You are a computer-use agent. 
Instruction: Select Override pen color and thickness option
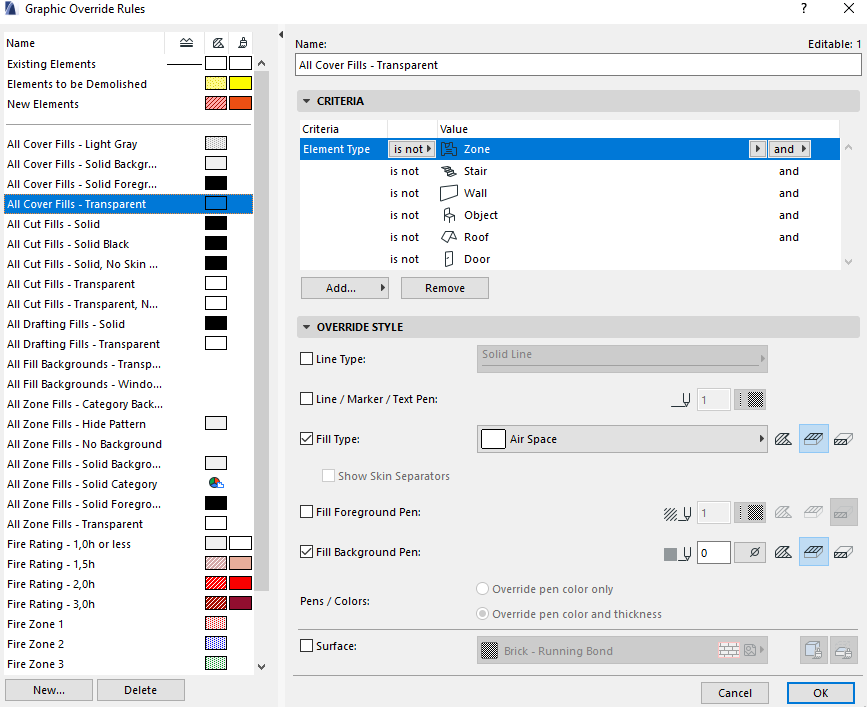click(483, 614)
